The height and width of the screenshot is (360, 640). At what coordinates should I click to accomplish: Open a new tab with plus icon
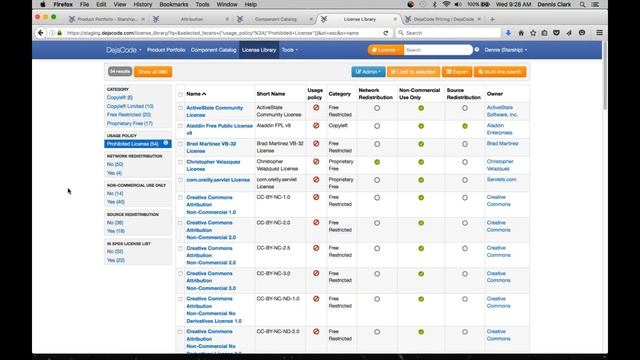(492, 19)
